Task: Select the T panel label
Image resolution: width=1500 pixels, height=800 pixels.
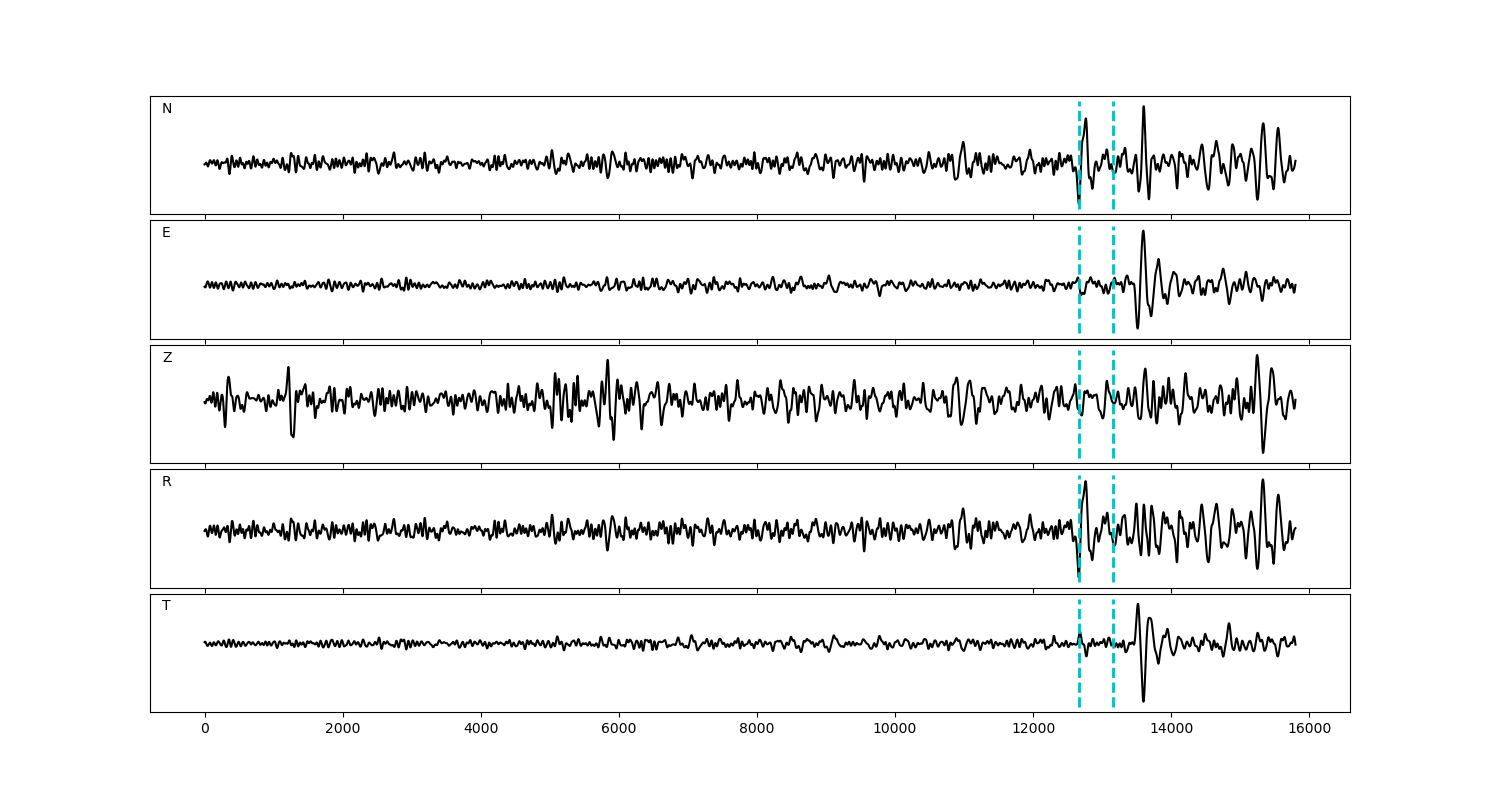Action: pyautogui.click(x=166, y=606)
